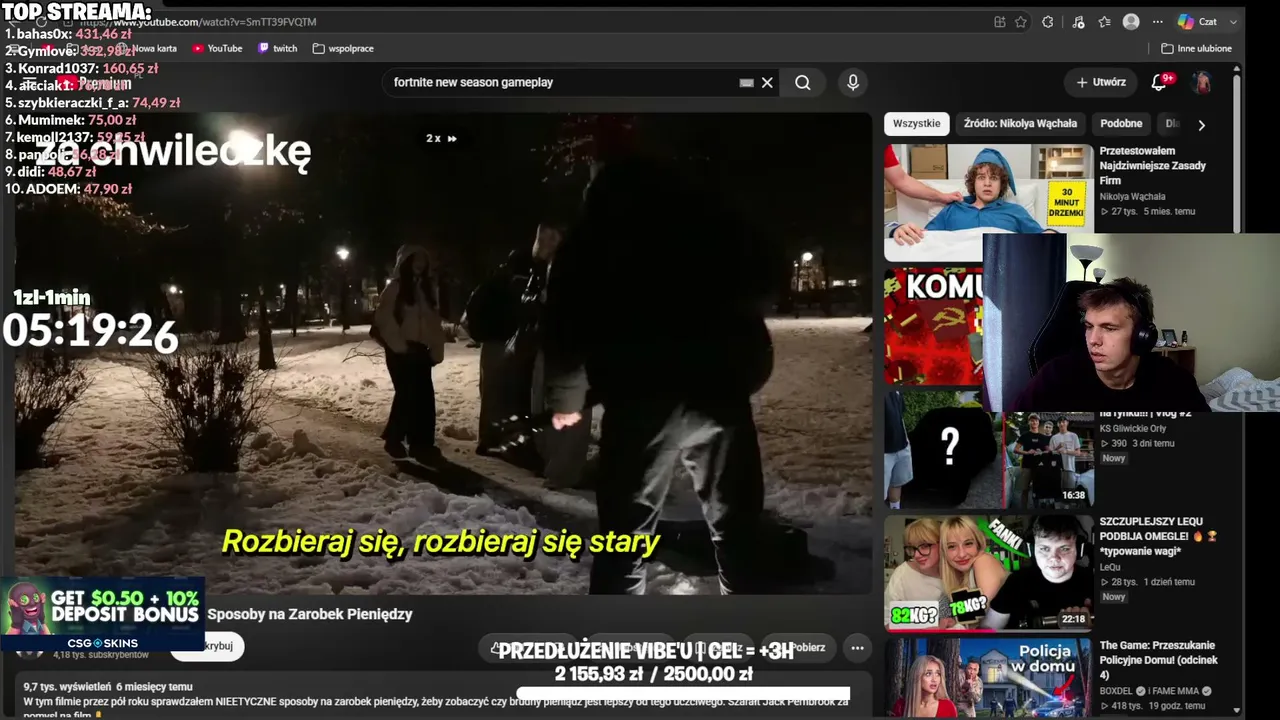Select the Podobne chip
The height and width of the screenshot is (720, 1280).
point(1121,124)
